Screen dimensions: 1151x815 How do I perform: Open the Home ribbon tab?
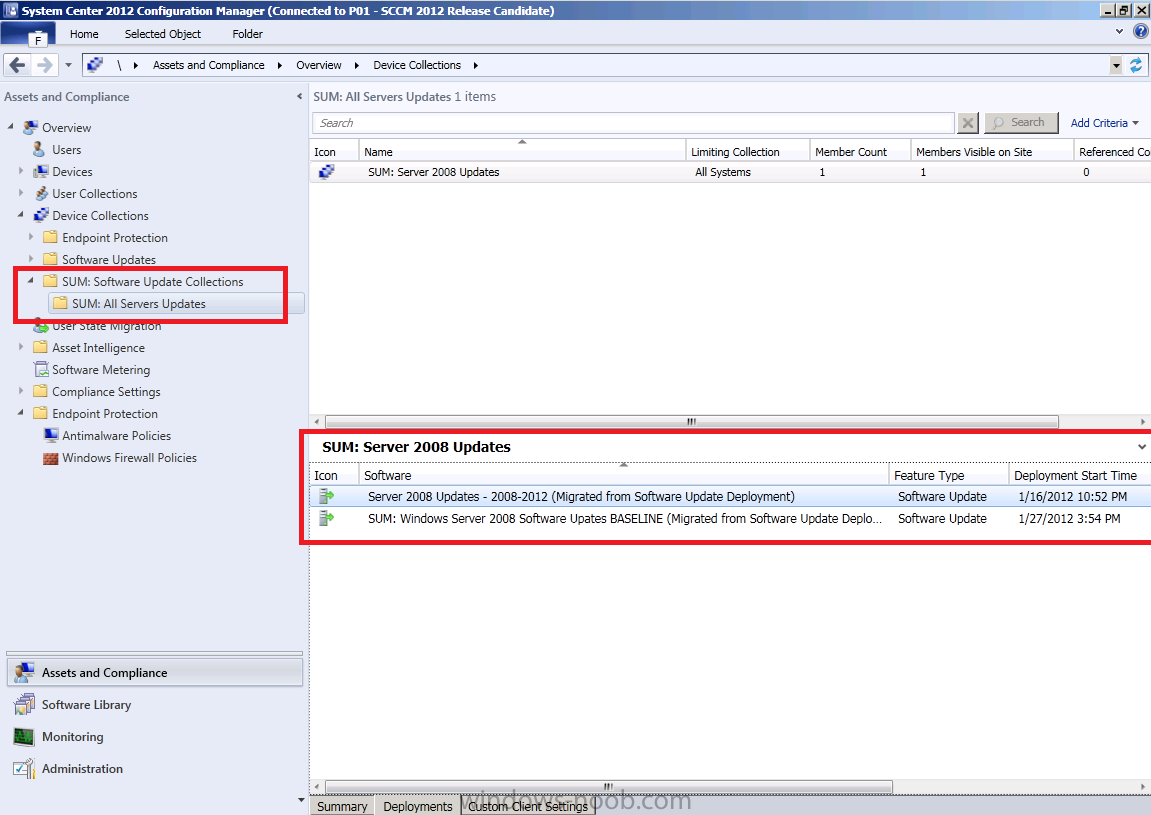[x=84, y=34]
